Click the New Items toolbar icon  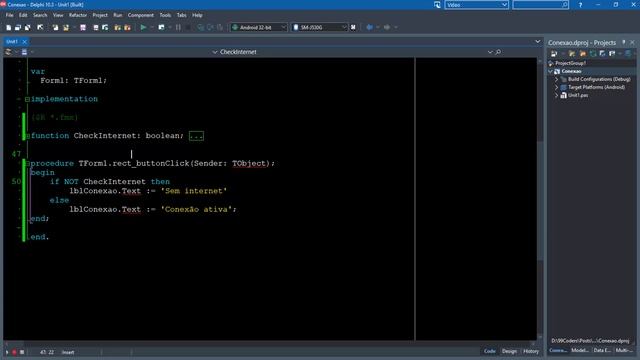point(9,27)
